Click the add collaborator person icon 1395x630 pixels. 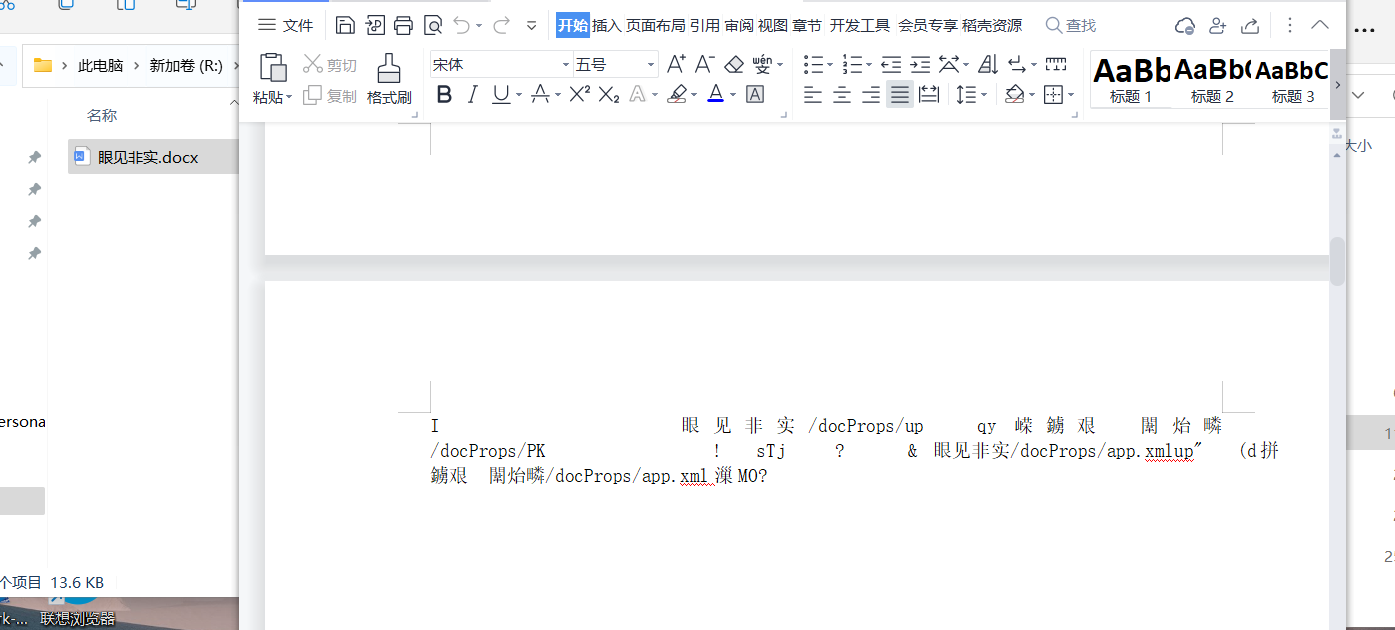(x=1217, y=25)
